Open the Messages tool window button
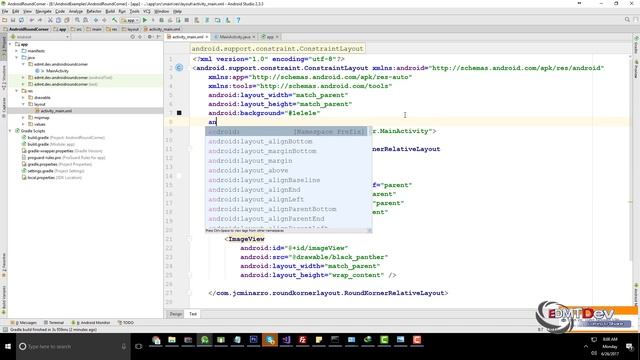The width and height of the screenshot is (640, 360). click(x=25, y=322)
